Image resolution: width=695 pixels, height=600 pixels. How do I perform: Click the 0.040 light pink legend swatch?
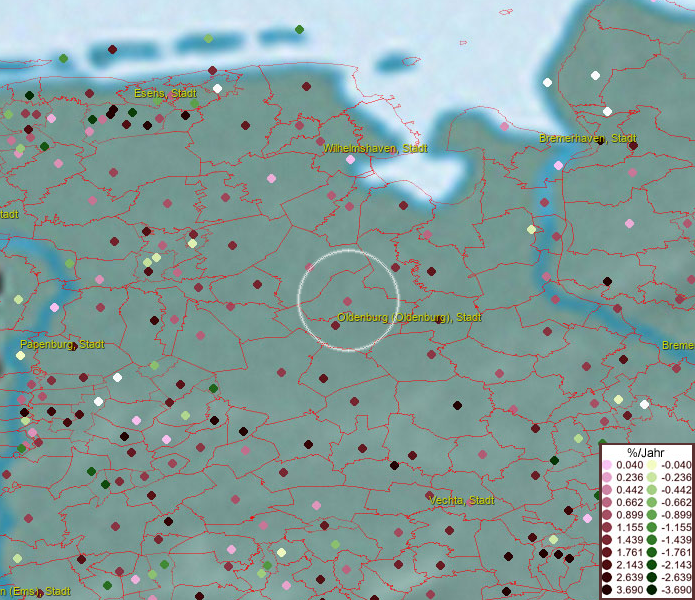[608, 465]
